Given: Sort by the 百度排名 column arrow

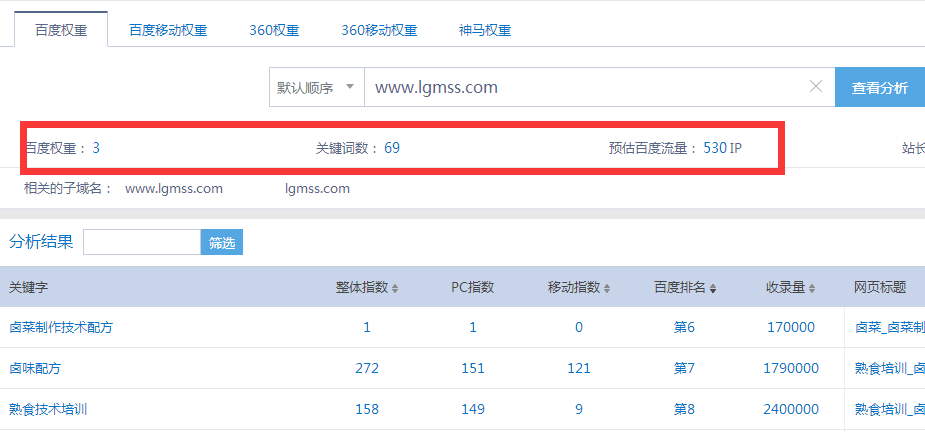Looking at the screenshot, I should (x=713, y=289).
